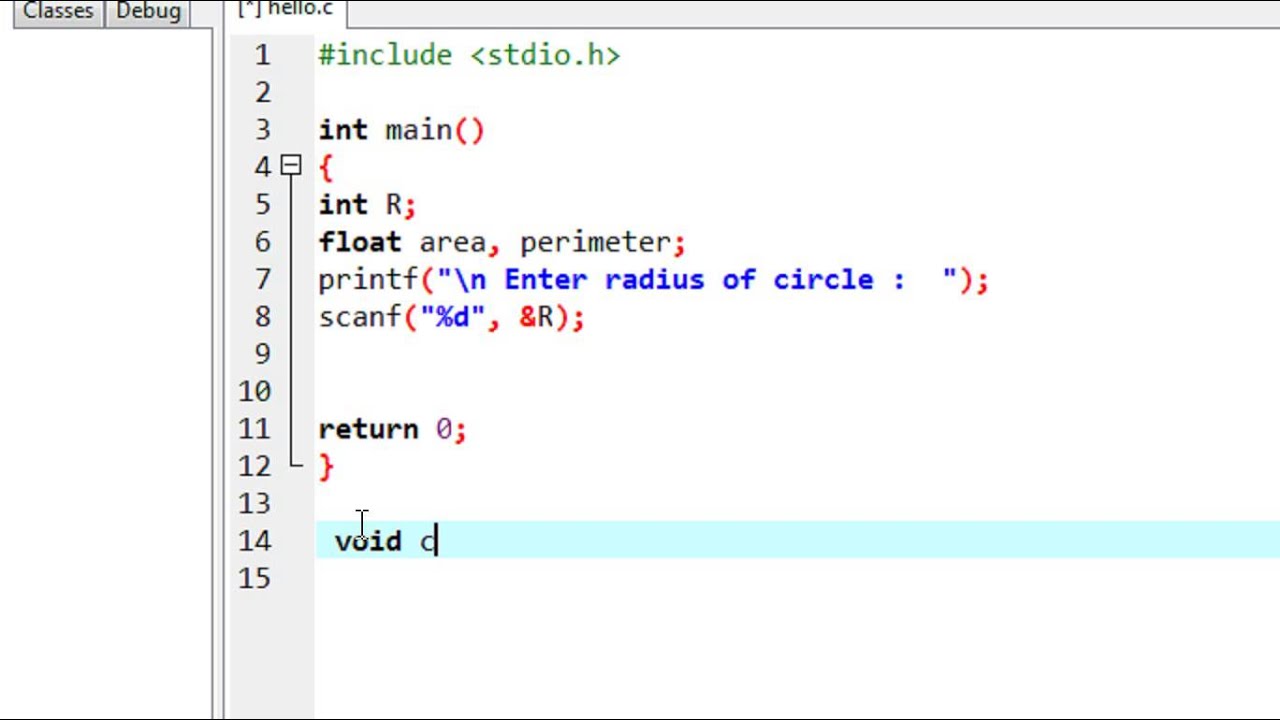Click the printf Enter radius statement

coord(653,280)
